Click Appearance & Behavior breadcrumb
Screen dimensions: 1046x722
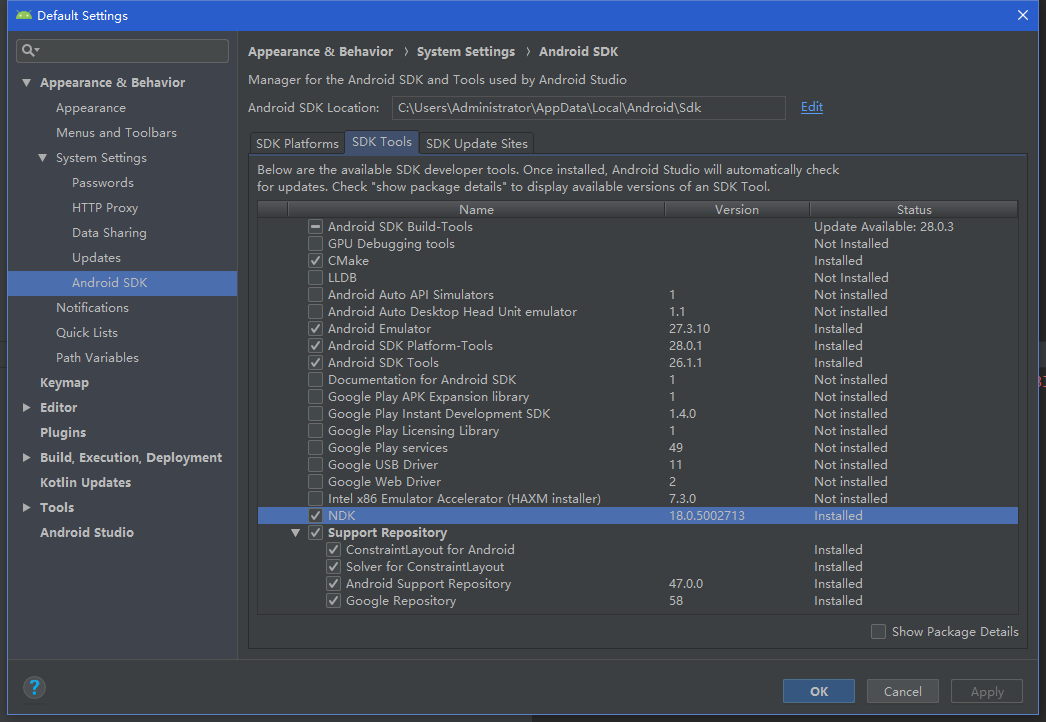coord(320,51)
